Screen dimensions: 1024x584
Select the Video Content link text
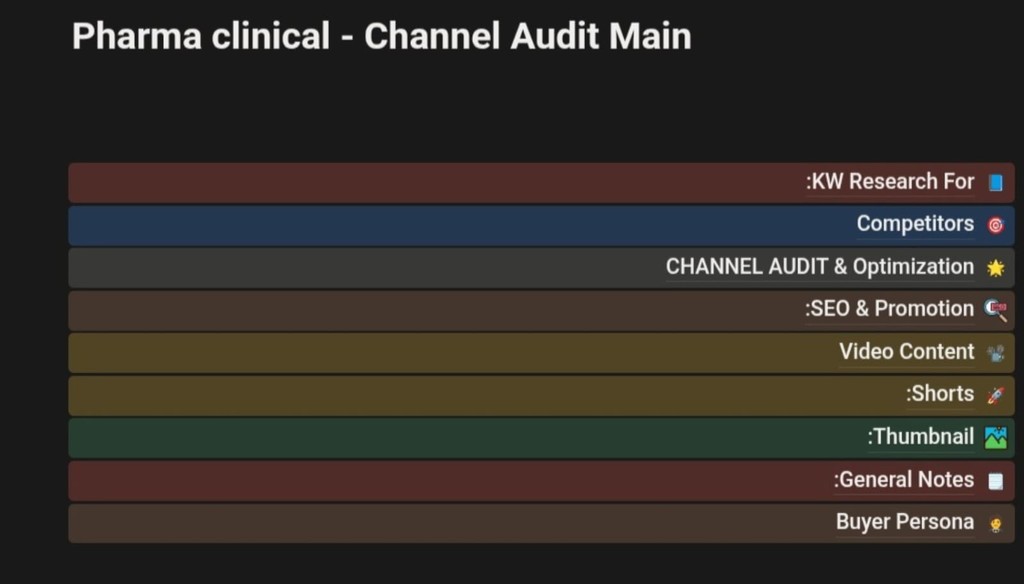(x=906, y=352)
